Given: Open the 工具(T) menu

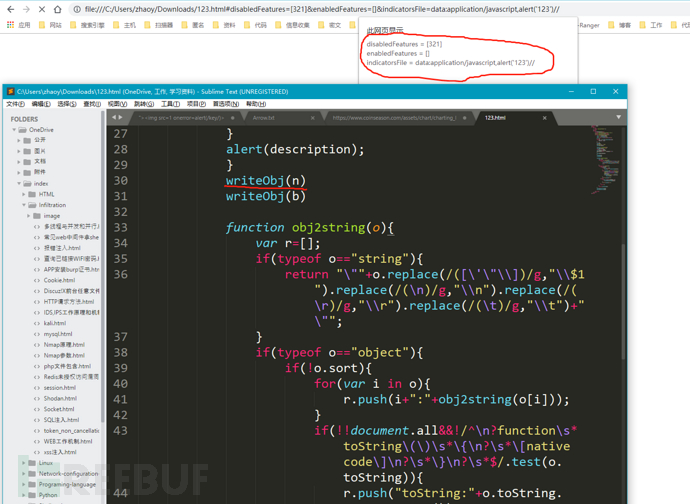Looking at the screenshot, I should [170, 104].
